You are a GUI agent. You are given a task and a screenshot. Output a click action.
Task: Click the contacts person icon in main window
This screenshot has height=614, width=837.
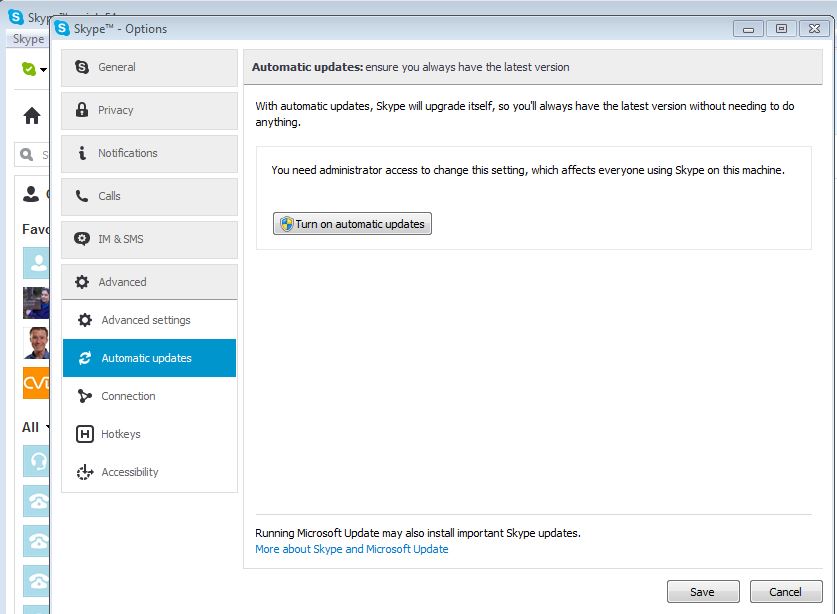click(31, 194)
